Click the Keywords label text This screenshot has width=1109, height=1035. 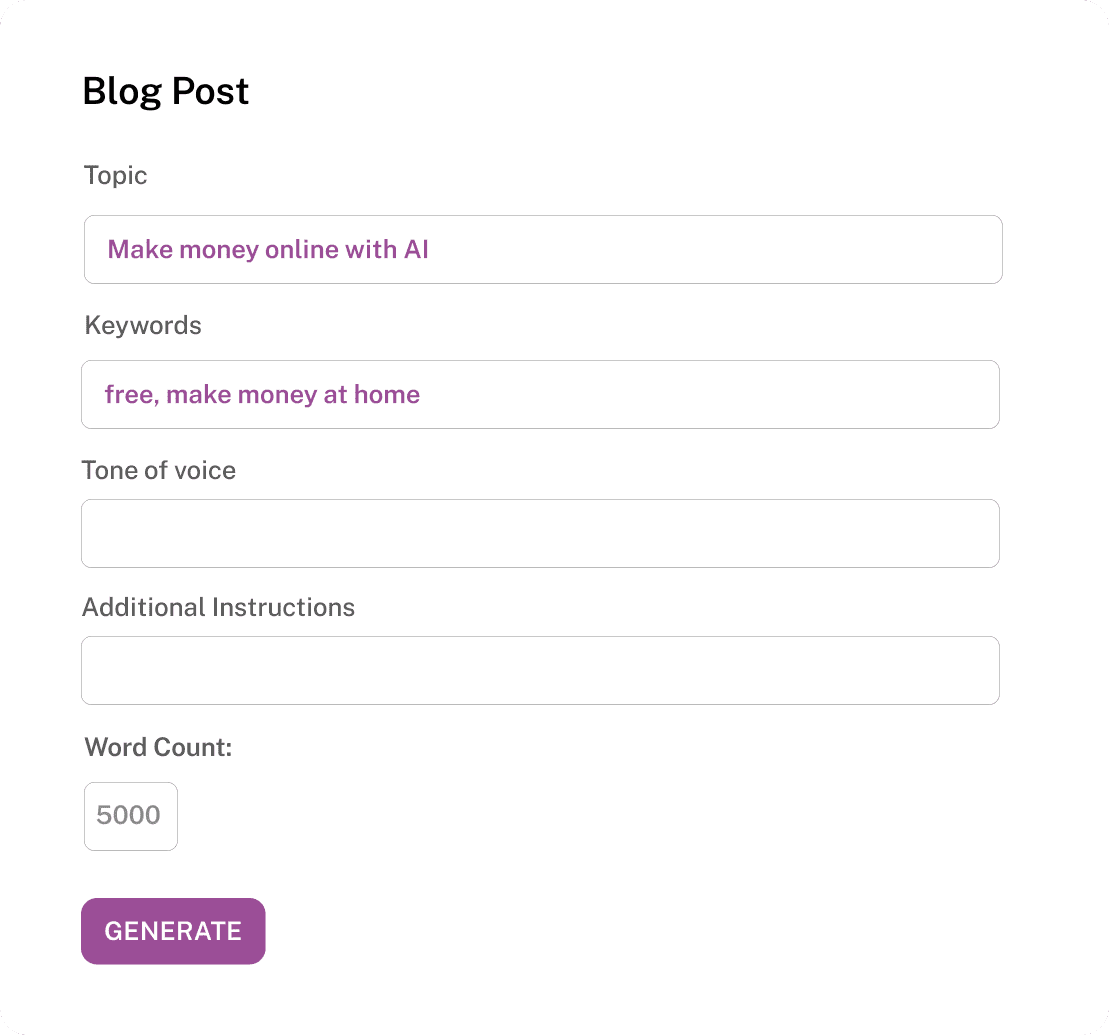click(142, 325)
